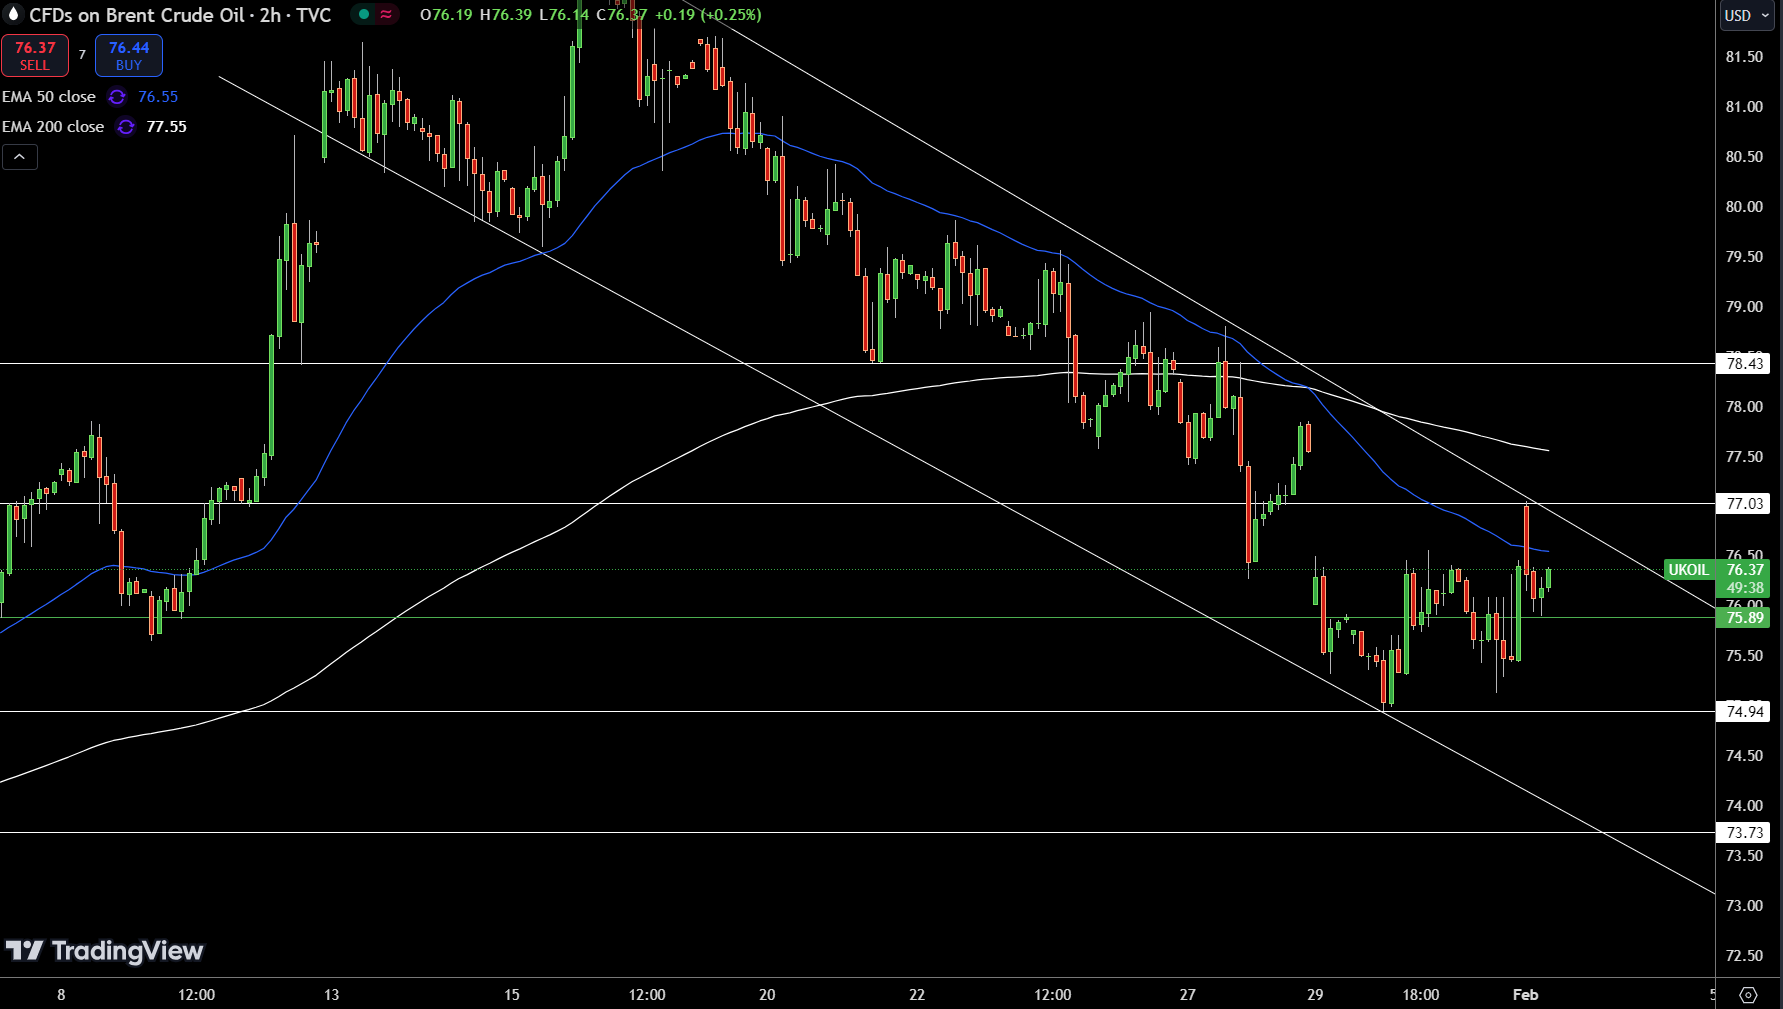Click the 75.89 green price label
This screenshot has height=1009, width=1783.
click(x=1743, y=618)
